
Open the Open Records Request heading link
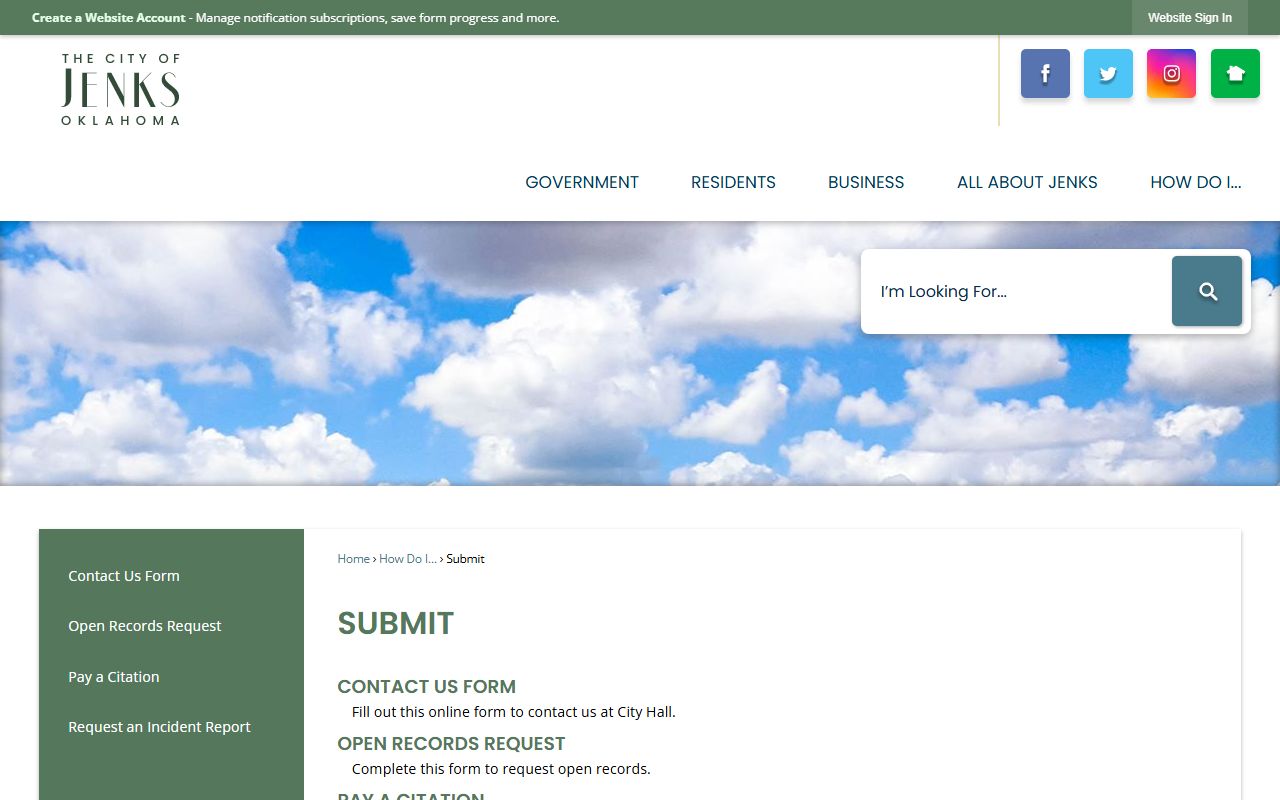pyautogui.click(x=451, y=744)
